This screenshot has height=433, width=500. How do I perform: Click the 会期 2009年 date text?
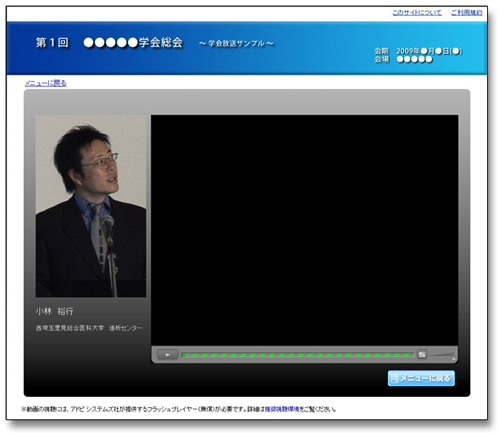click(418, 51)
